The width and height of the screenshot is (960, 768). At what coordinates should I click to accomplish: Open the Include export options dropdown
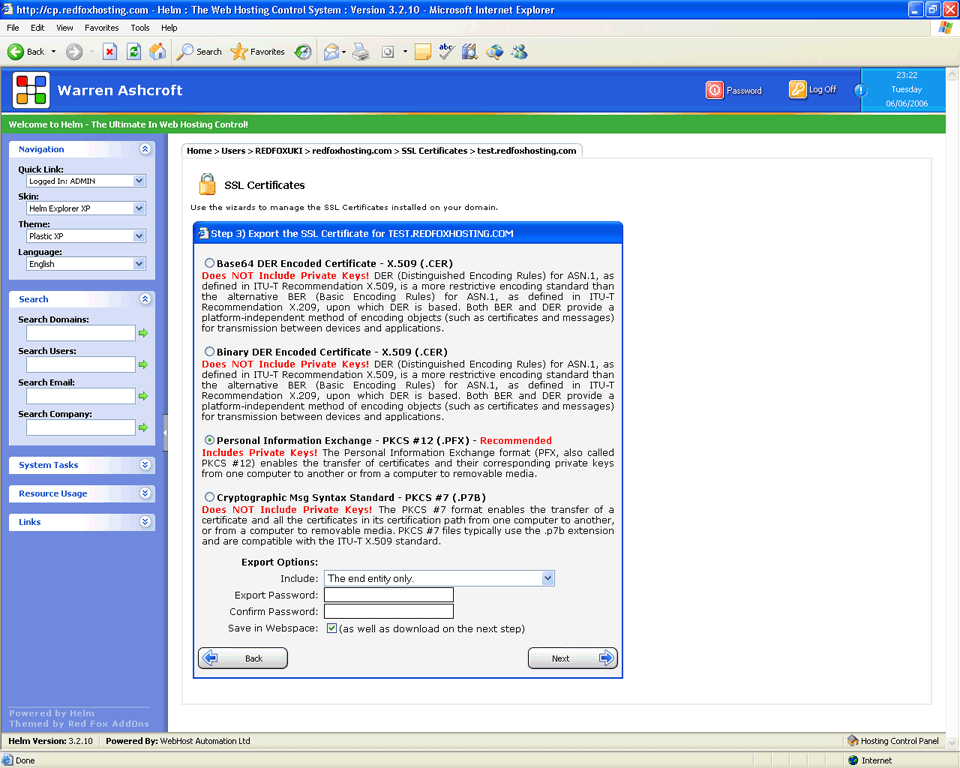(440, 578)
